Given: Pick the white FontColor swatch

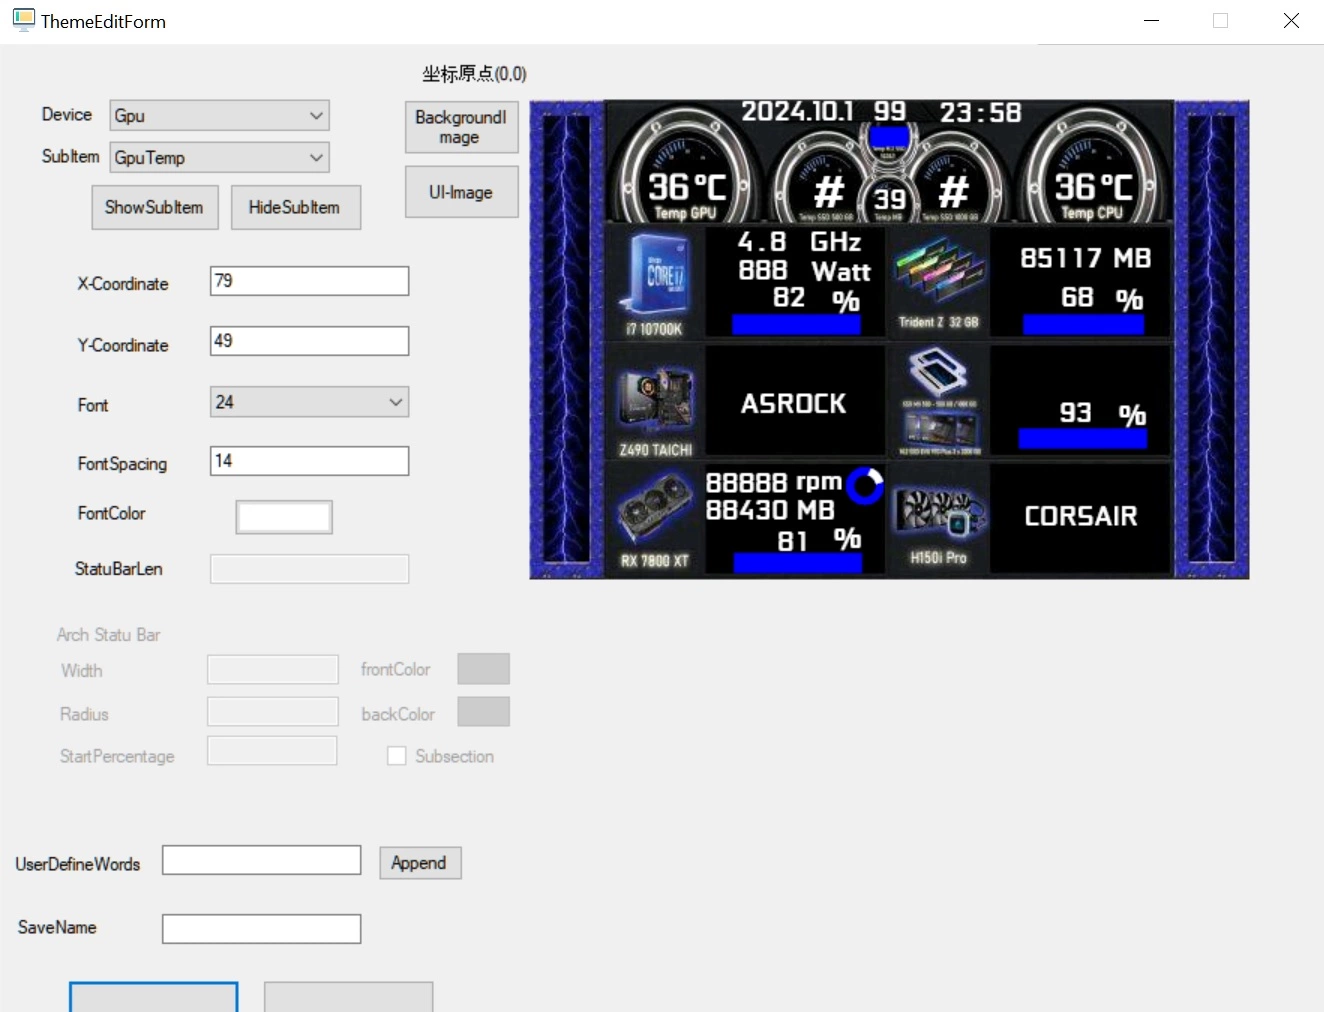Looking at the screenshot, I should coord(284,517).
